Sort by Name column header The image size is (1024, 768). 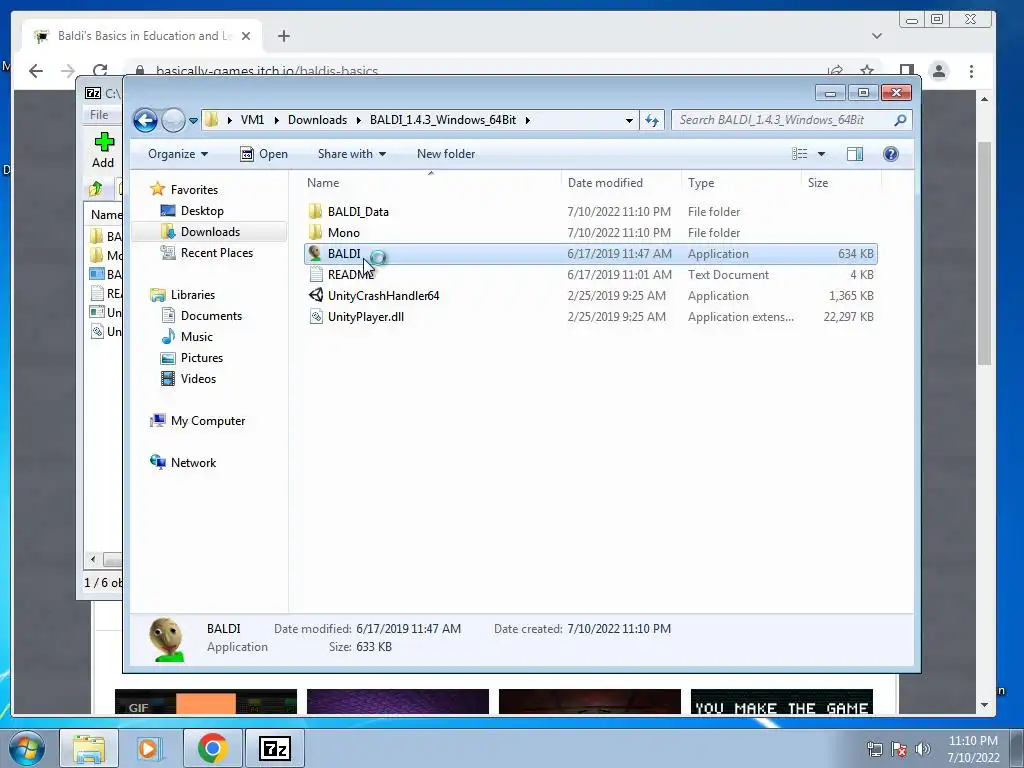click(431, 183)
